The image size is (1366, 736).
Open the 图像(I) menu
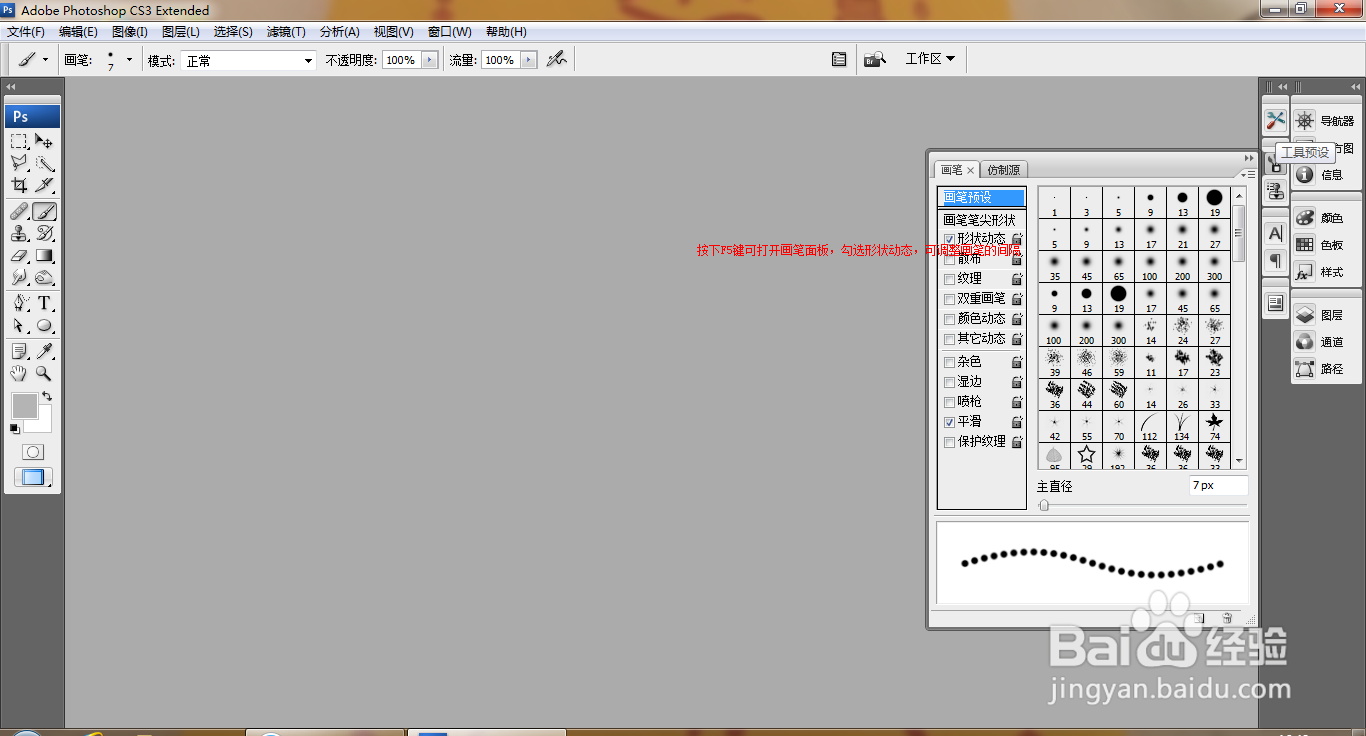130,32
